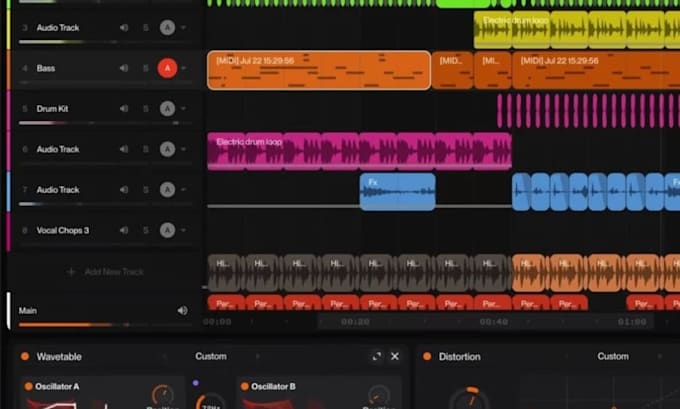
Task: Mute track 6 Audio Track speaker icon
Action: click(x=124, y=149)
